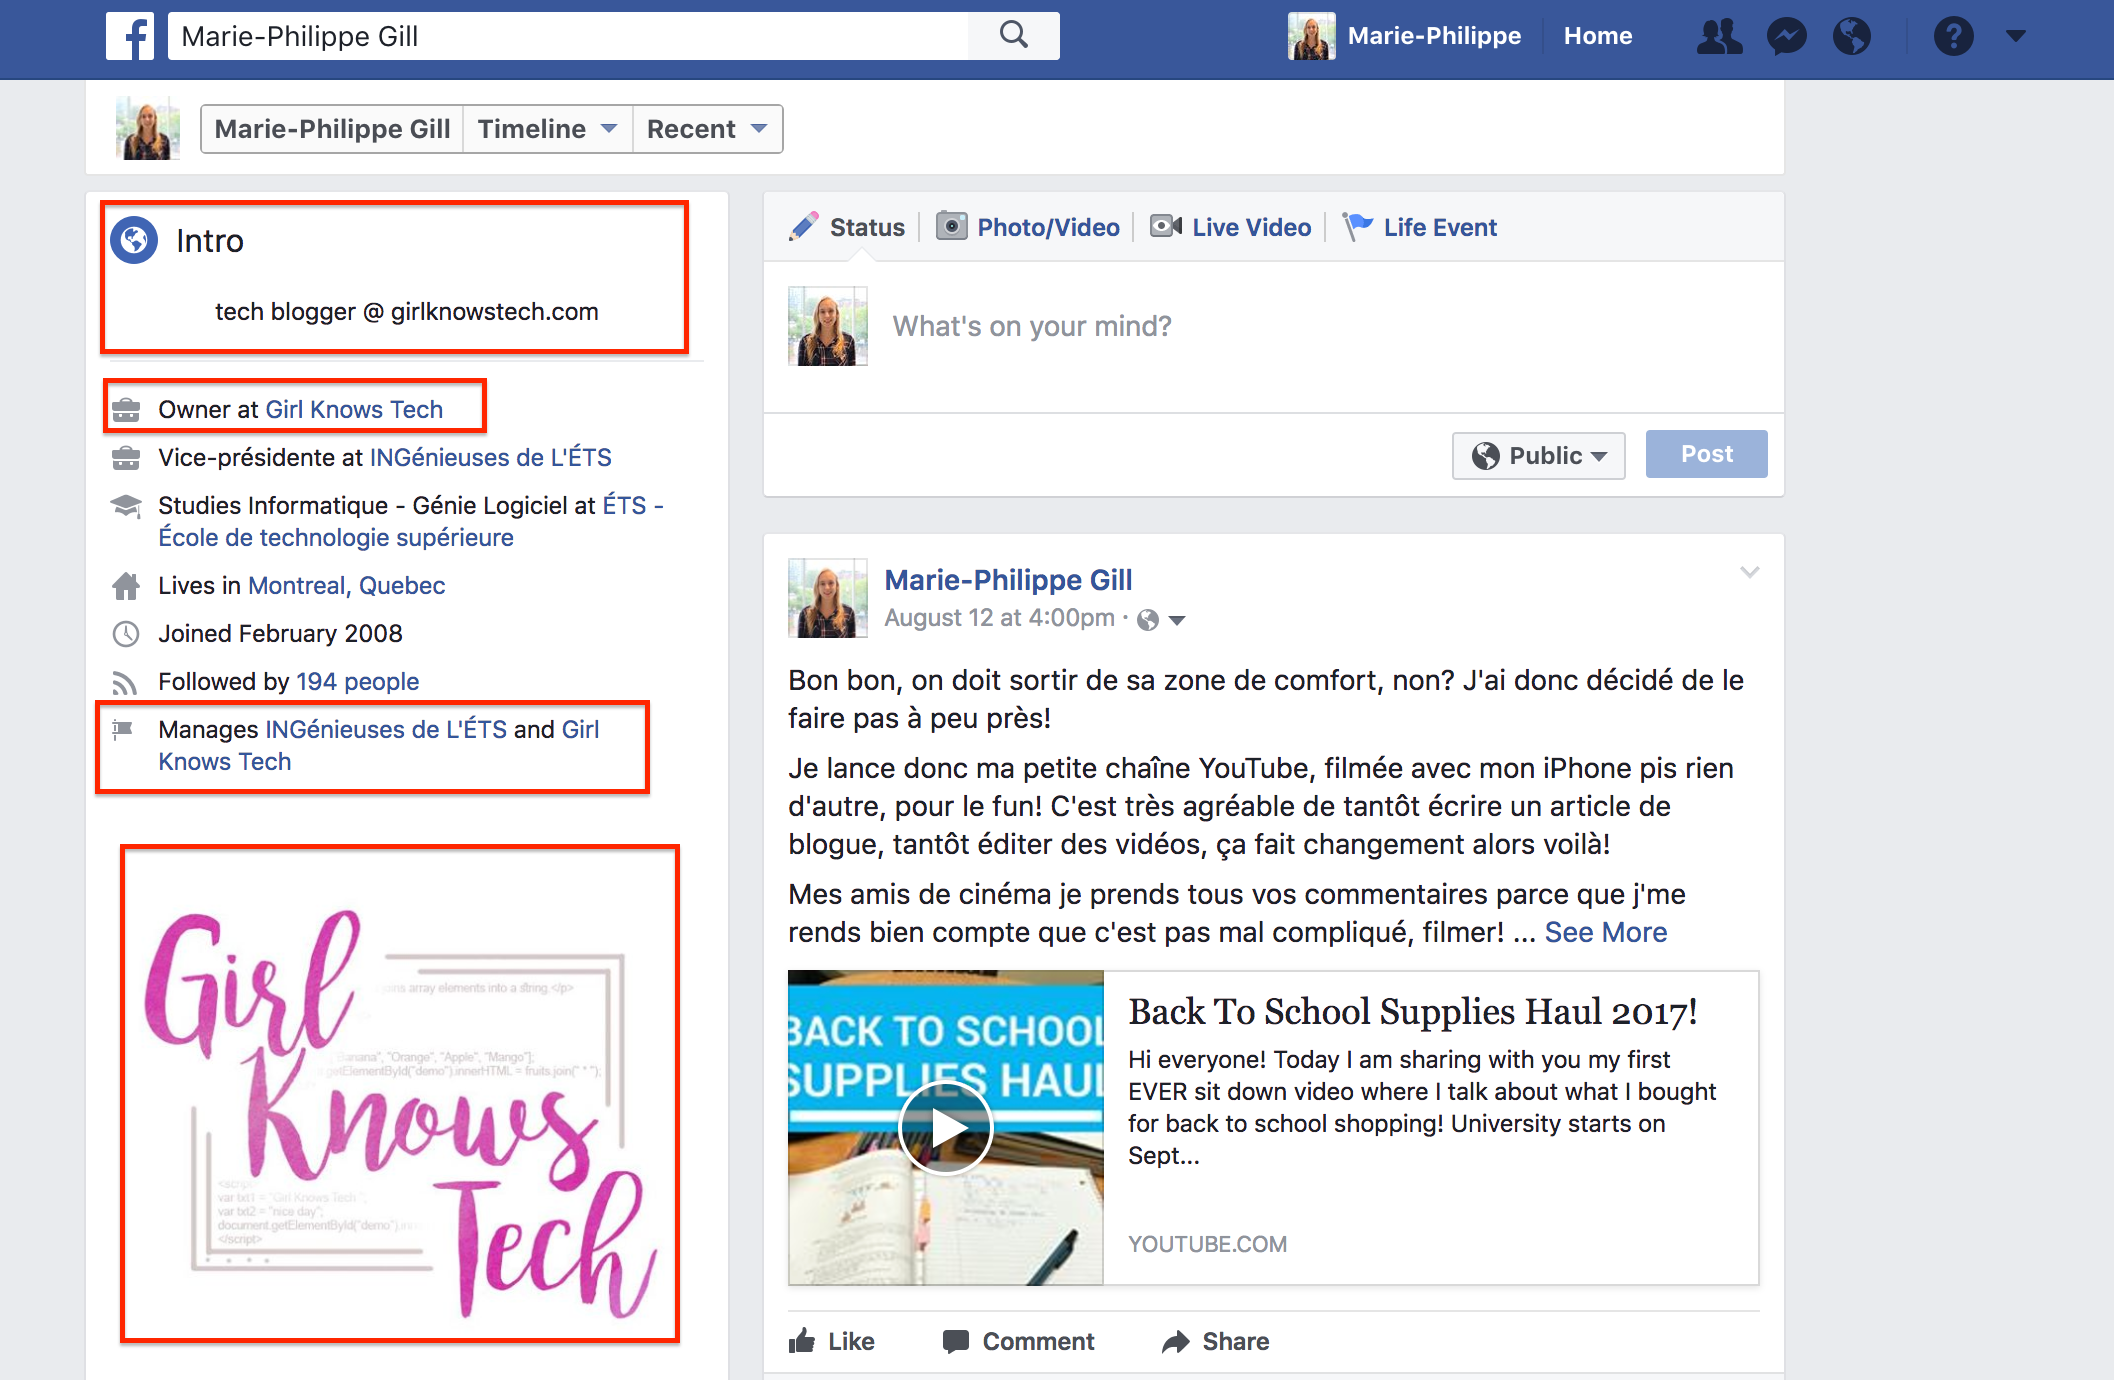Image resolution: width=2114 pixels, height=1380 pixels.
Task: Go to Home in top bar
Action: pos(1598,36)
